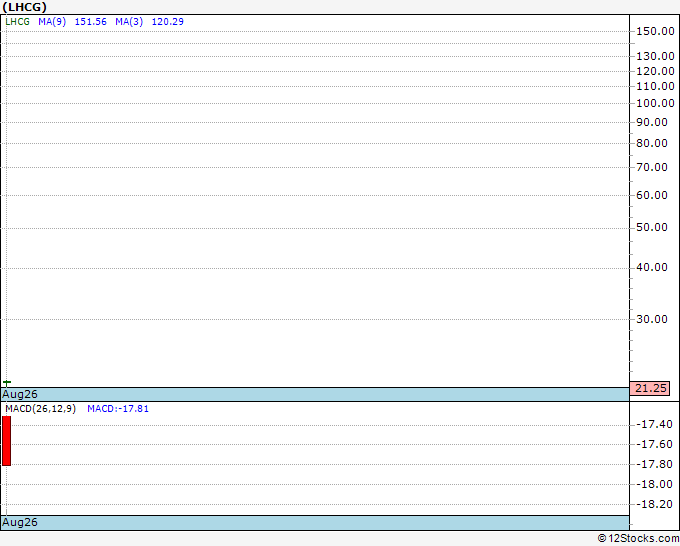The image size is (680, 546).
Task: Click the red MACD histogram bar
Action: click(7, 441)
